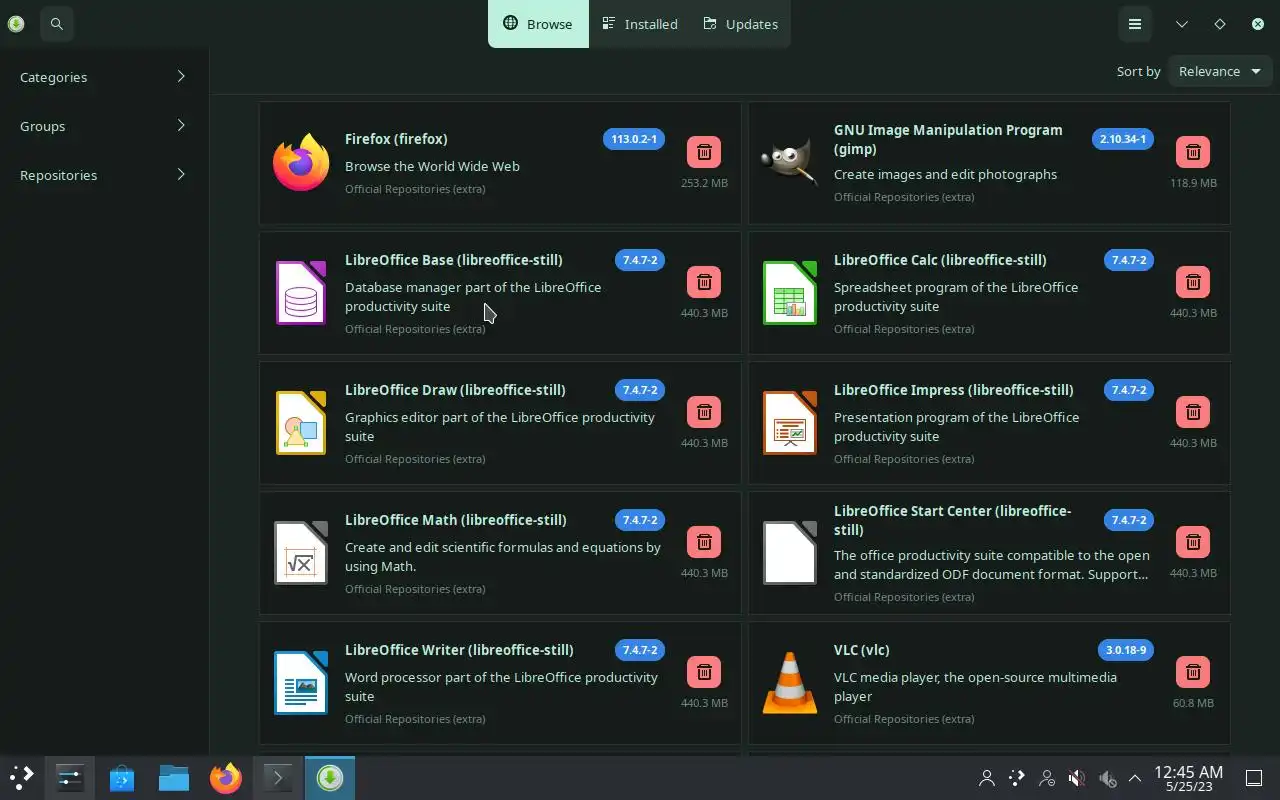Show hidden system tray icons arrow
The image size is (1280, 800).
click(x=1135, y=778)
